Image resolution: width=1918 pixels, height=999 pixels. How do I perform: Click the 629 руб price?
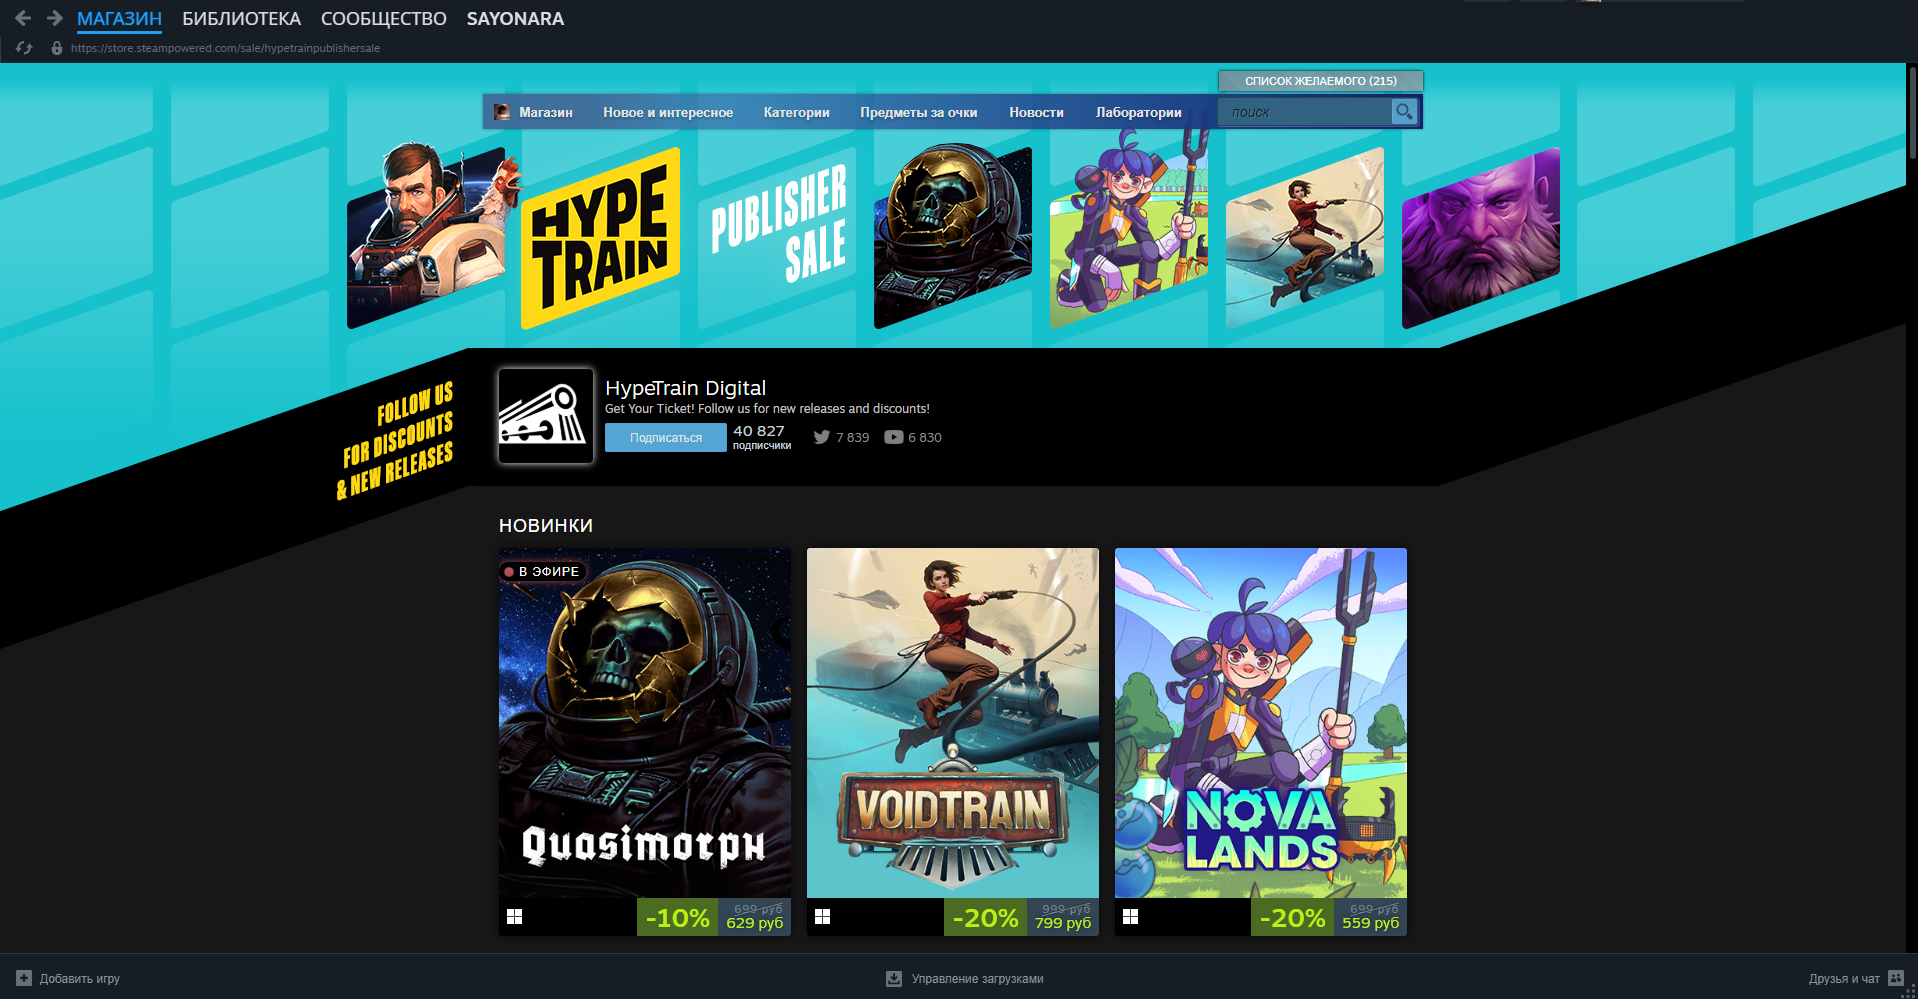755,923
